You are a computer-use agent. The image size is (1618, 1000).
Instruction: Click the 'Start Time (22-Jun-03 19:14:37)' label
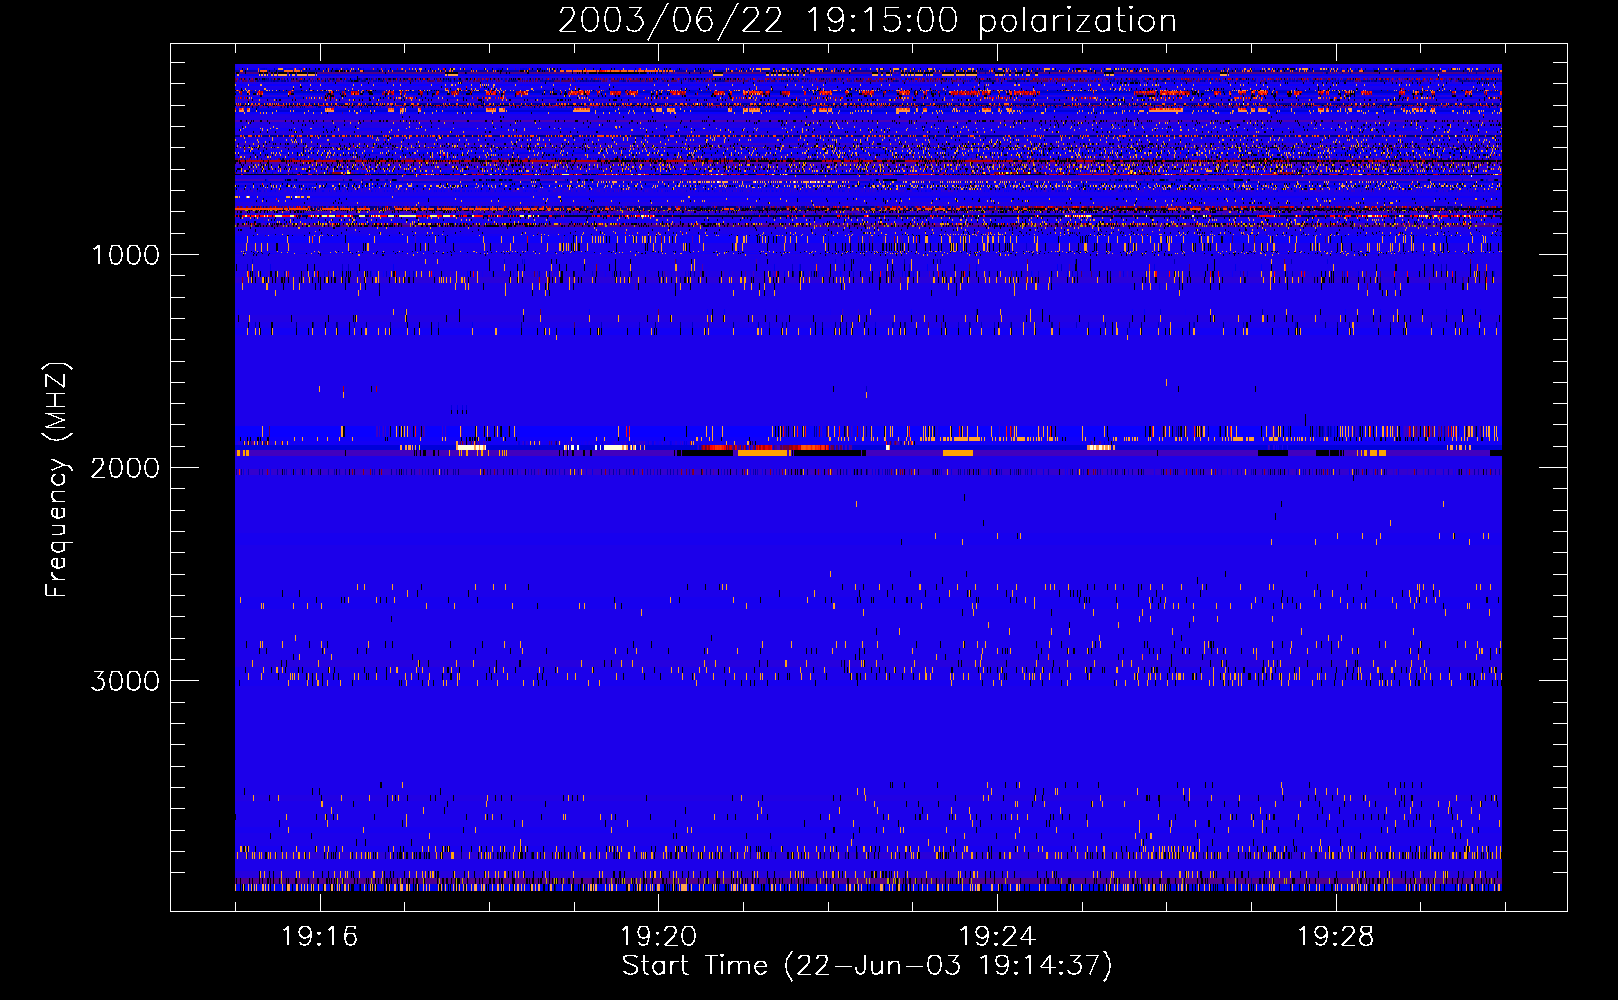[867, 966]
